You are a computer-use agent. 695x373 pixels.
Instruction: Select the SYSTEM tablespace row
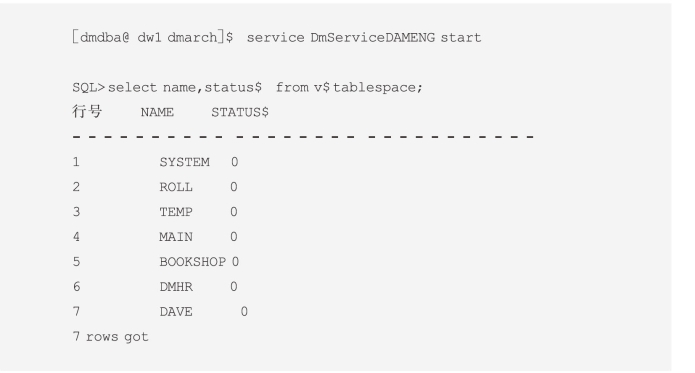[x=155, y=162]
